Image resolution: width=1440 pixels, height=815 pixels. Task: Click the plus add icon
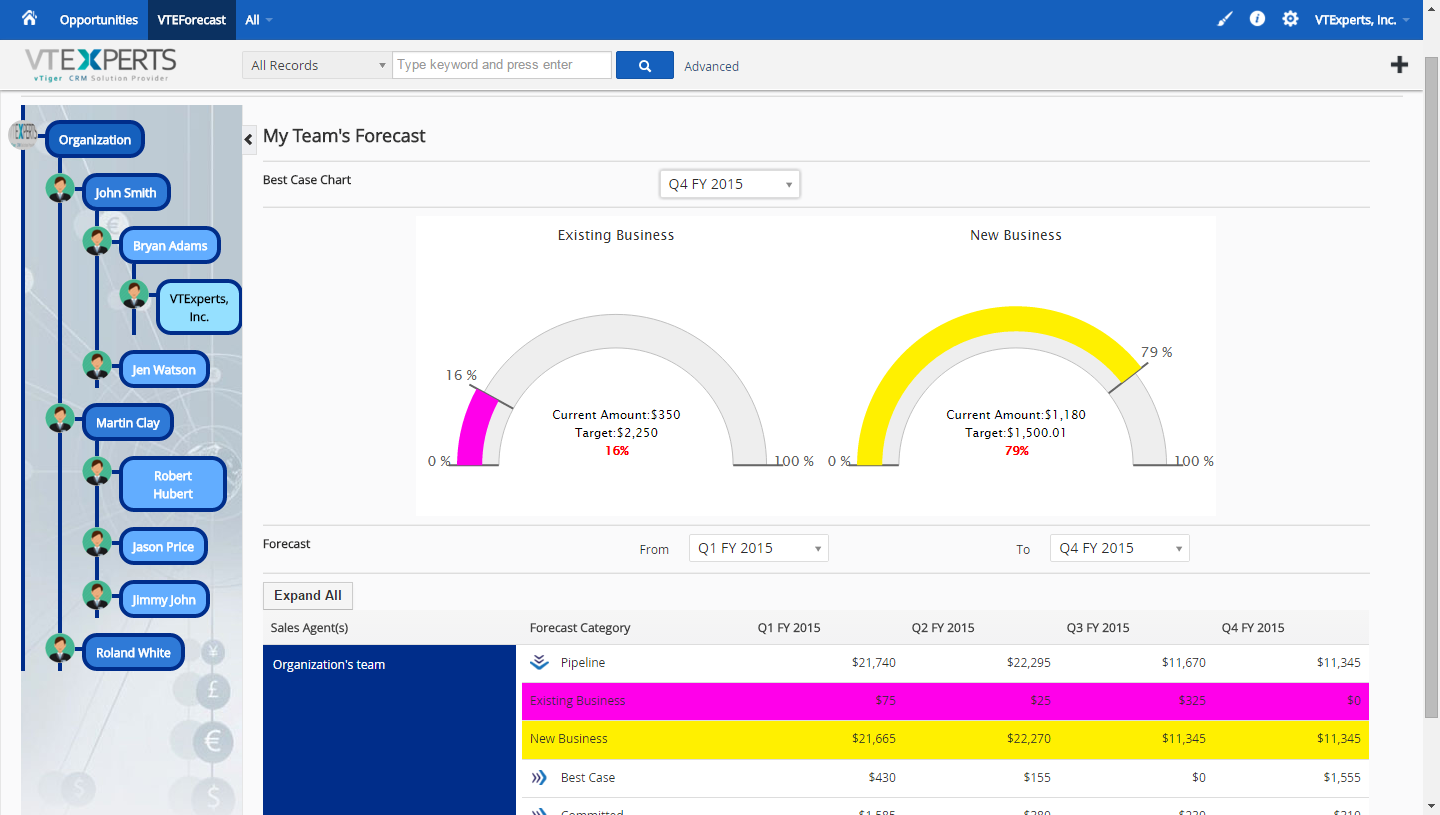point(1400,65)
